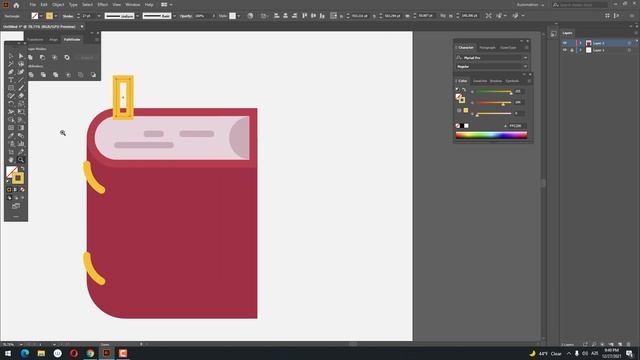Screen dimensions: 640x360
Task: Click Intersect shape mode in Pathfinder
Action: pyautogui.click(x=55, y=58)
